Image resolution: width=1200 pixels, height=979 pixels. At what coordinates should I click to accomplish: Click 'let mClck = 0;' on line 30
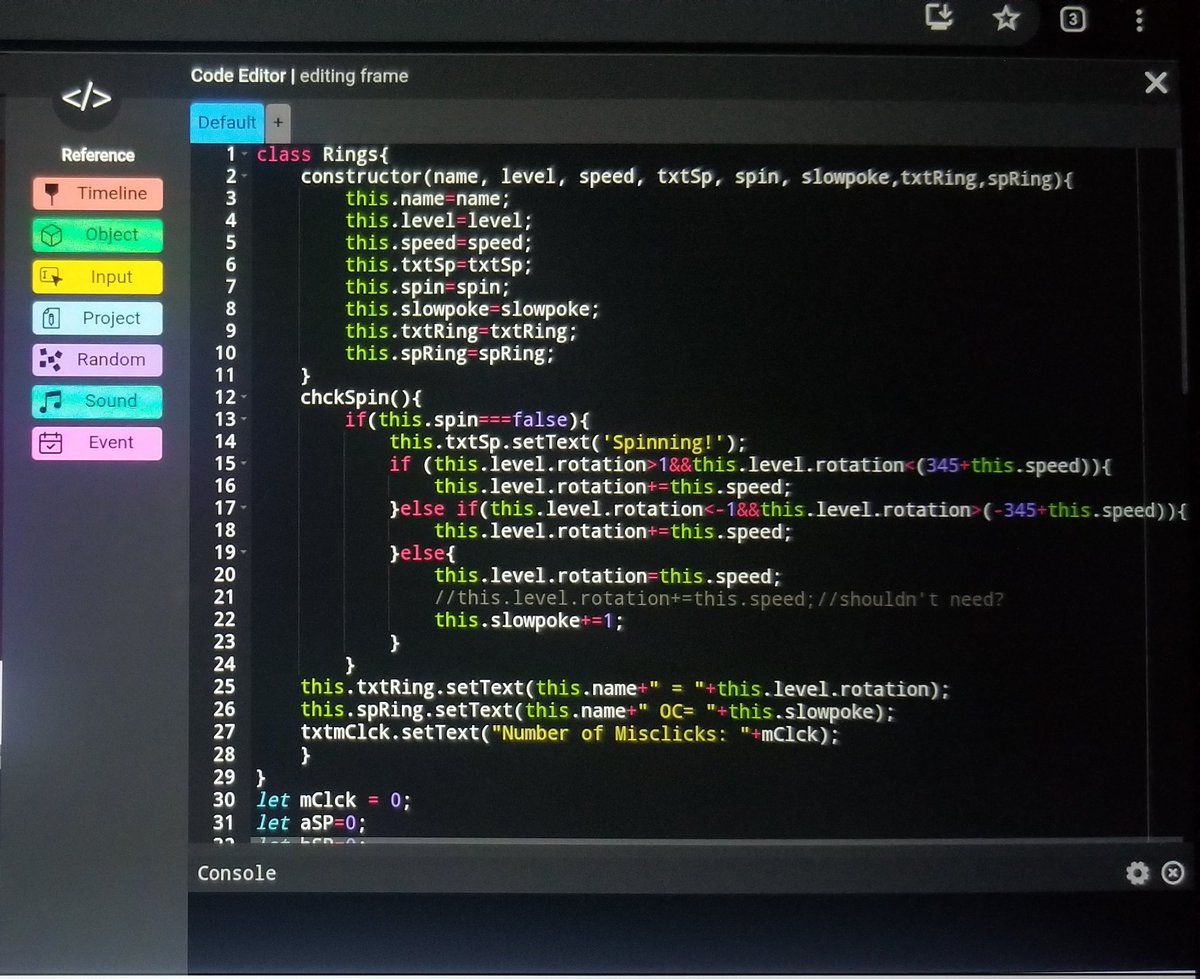click(333, 799)
